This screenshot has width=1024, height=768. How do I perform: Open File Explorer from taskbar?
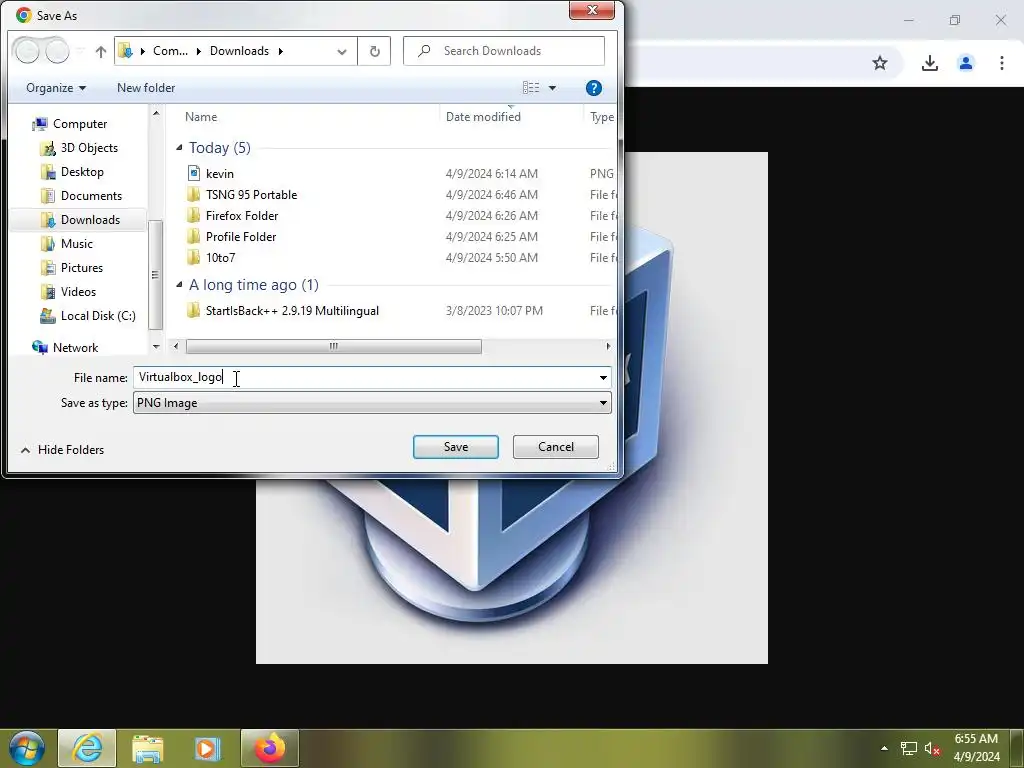[x=148, y=748]
